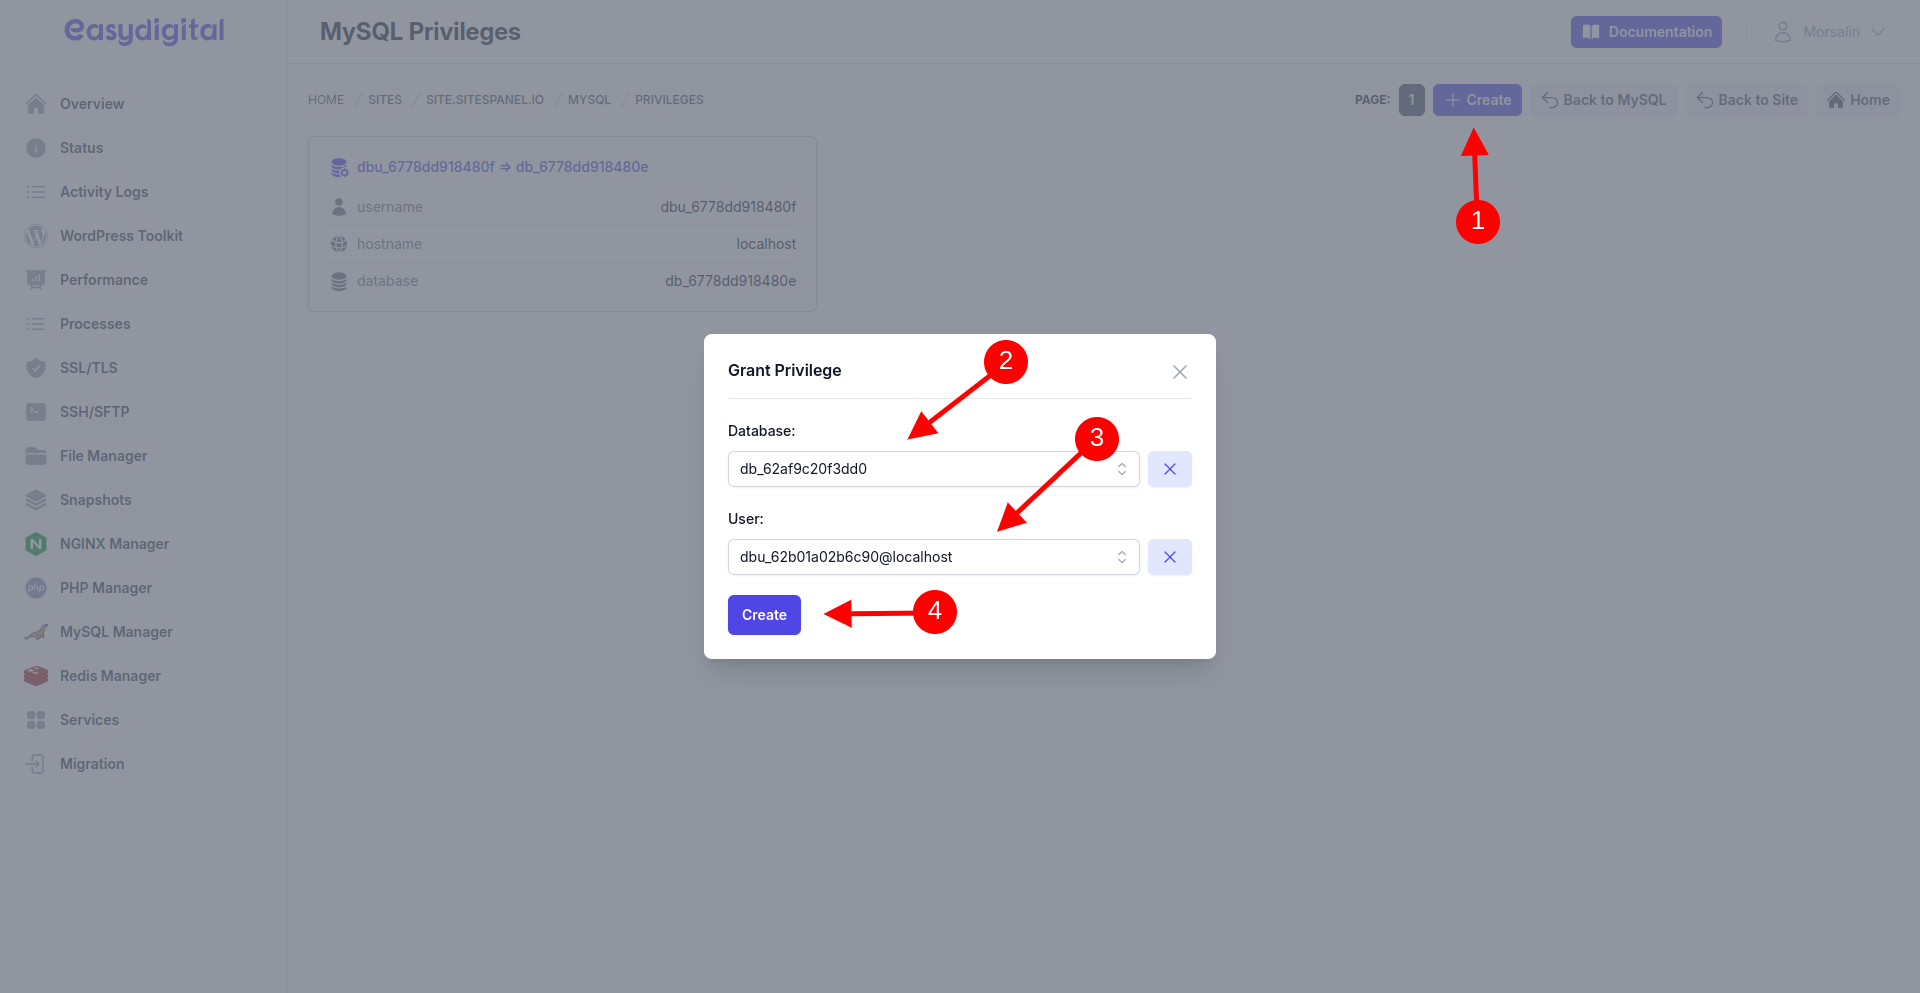Viewport: 1920px width, 993px height.
Task: Open the Morsalin account menu
Action: (x=1830, y=32)
